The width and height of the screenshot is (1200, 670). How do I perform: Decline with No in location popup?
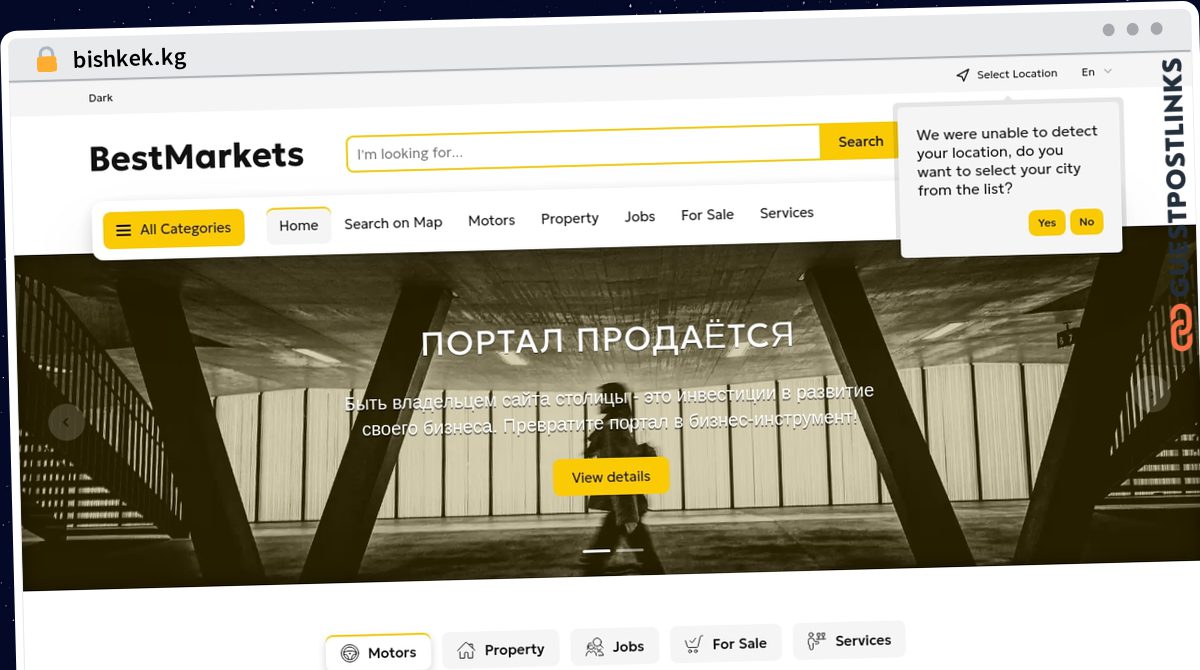(x=1087, y=222)
